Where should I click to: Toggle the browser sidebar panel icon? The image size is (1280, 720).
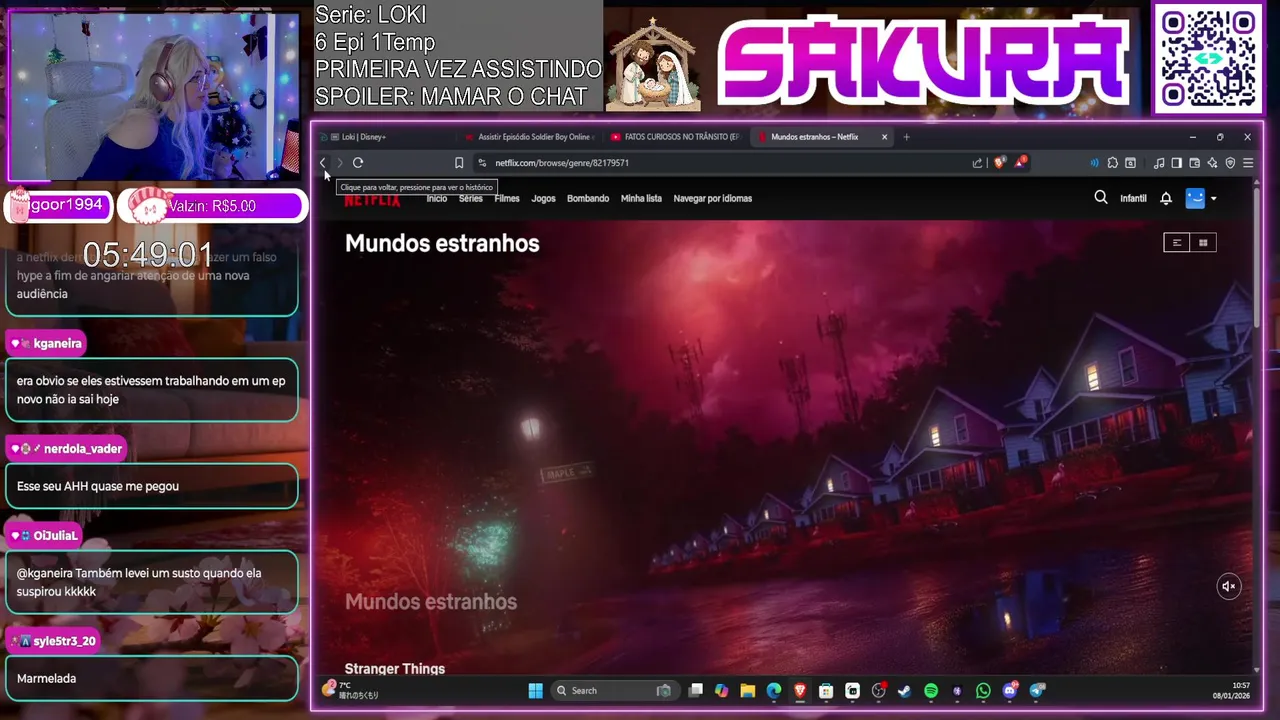[1177, 163]
